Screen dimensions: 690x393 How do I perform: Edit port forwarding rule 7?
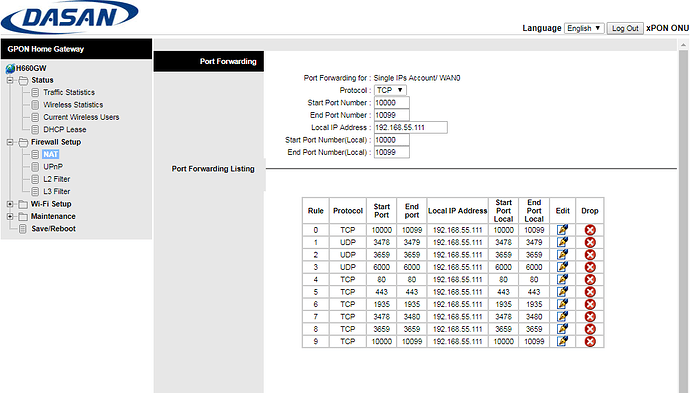[562, 316]
